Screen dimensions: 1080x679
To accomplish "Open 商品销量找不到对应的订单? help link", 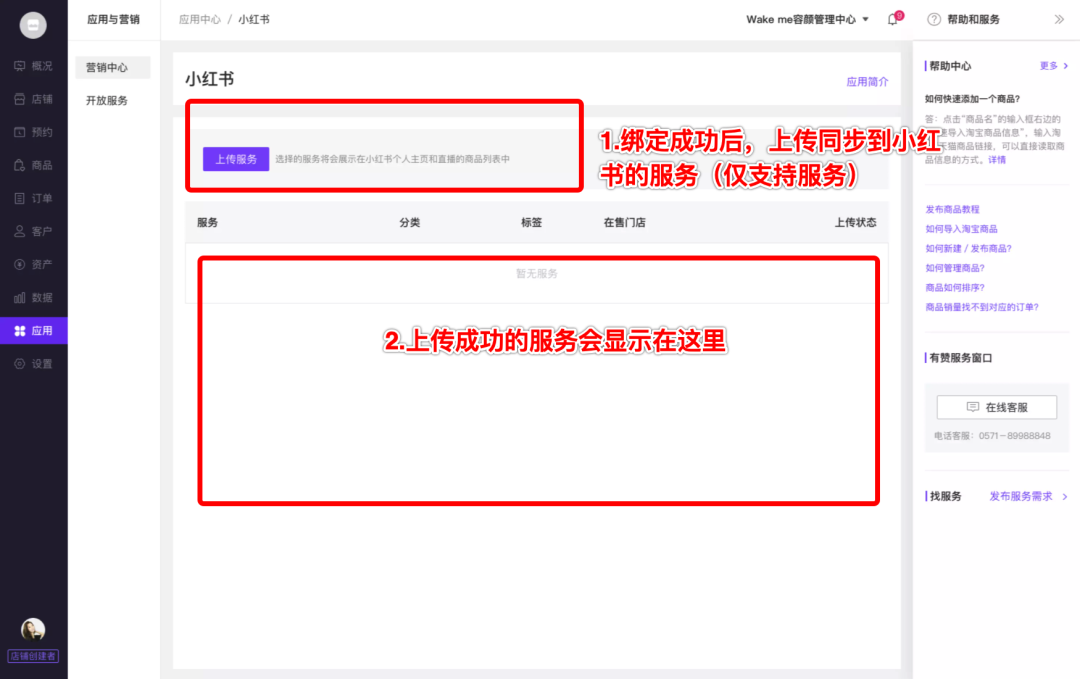I will pyautogui.click(x=982, y=307).
